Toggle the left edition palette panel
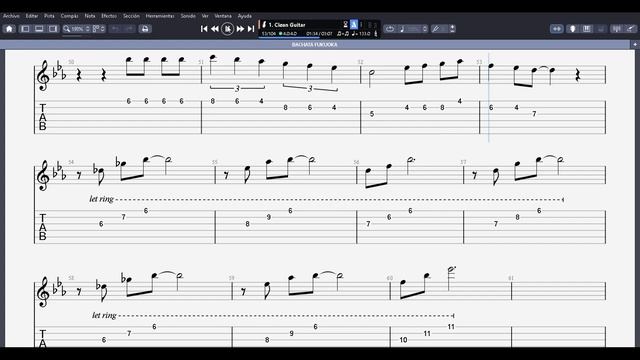 coord(25,29)
